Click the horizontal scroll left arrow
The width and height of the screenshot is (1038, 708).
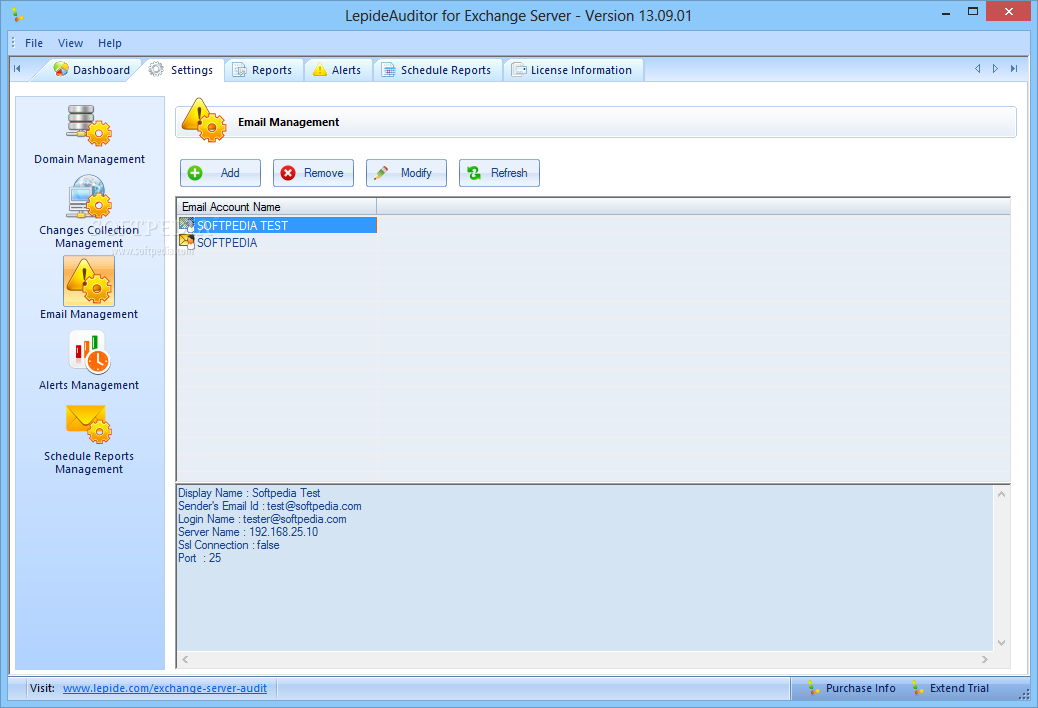point(185,659)
